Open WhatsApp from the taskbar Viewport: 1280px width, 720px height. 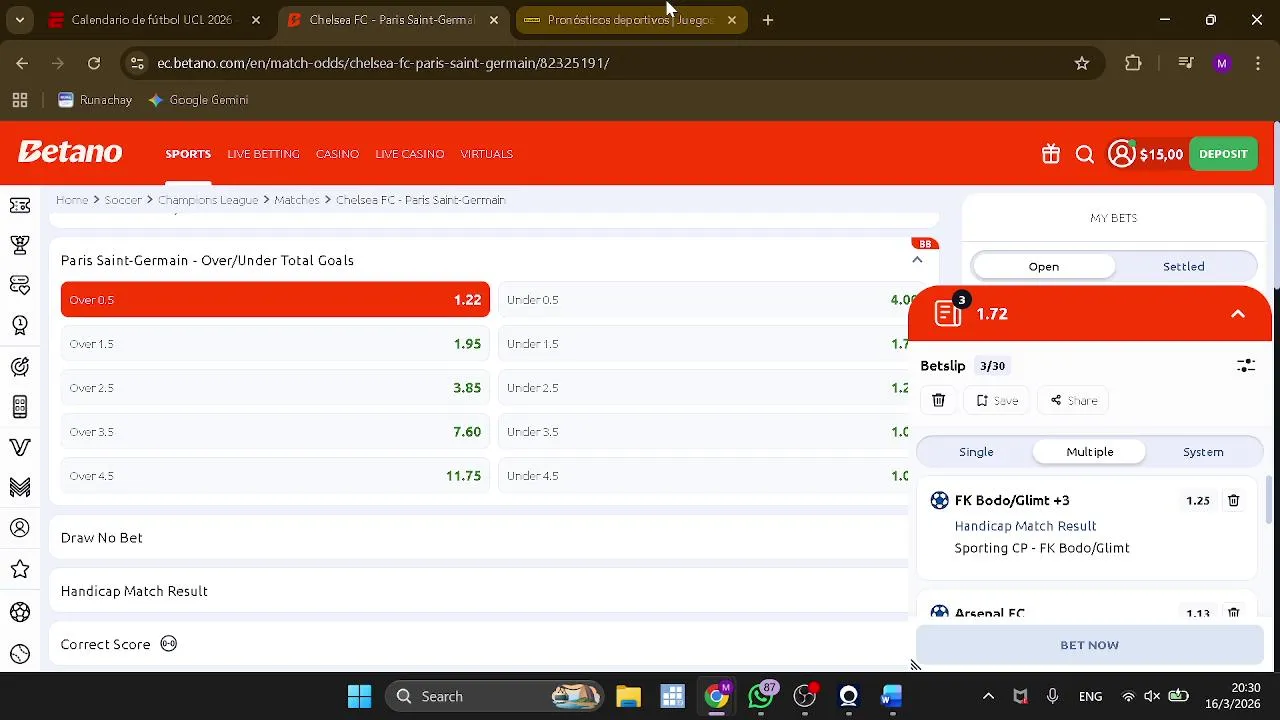tap(761, 696)
